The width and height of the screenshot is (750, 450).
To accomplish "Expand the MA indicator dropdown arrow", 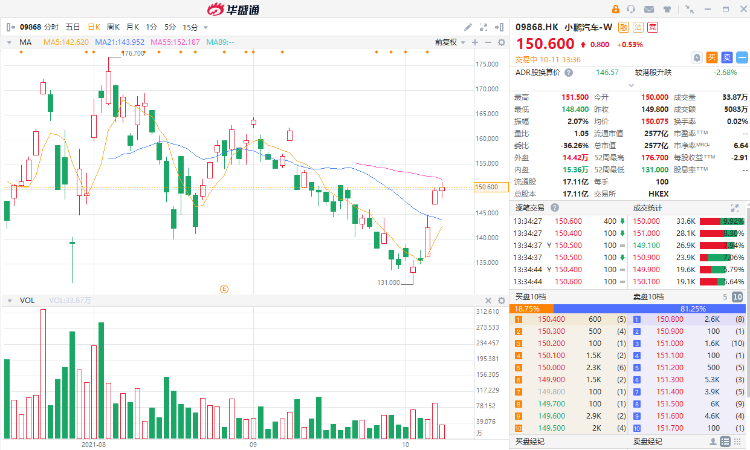I will coord(10,42).
